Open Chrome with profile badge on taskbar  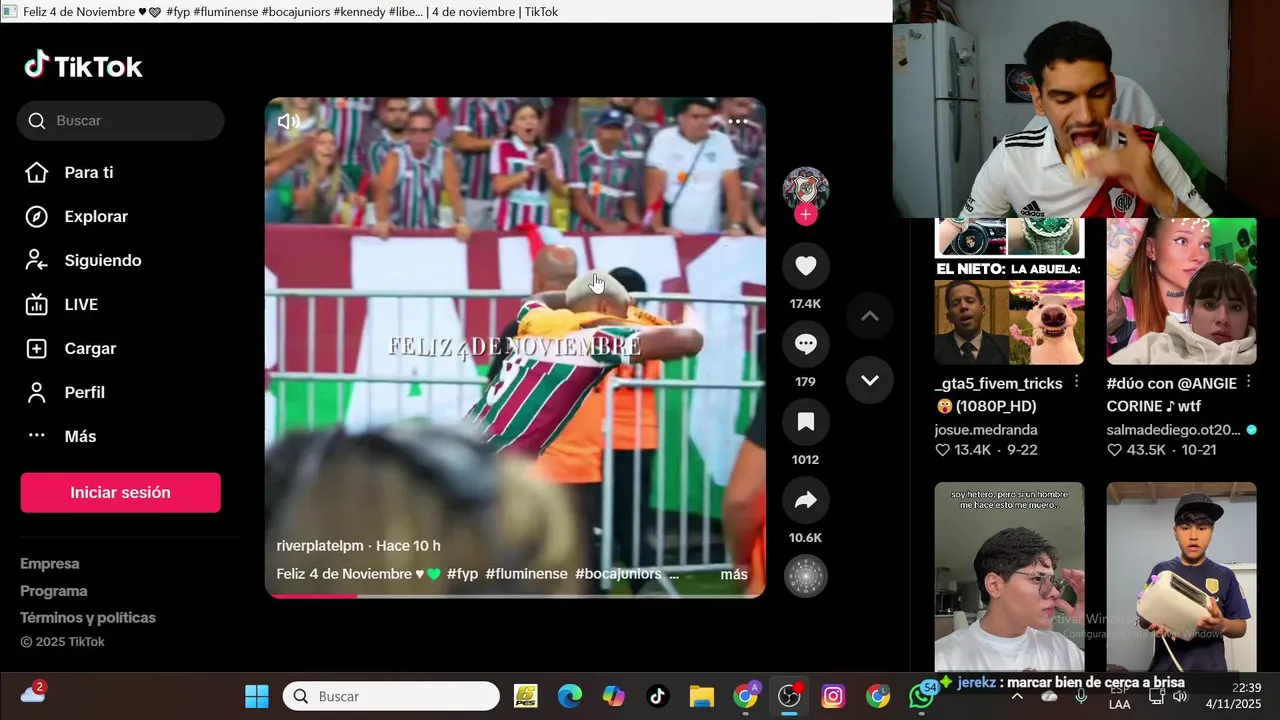(x=746, y=696)
